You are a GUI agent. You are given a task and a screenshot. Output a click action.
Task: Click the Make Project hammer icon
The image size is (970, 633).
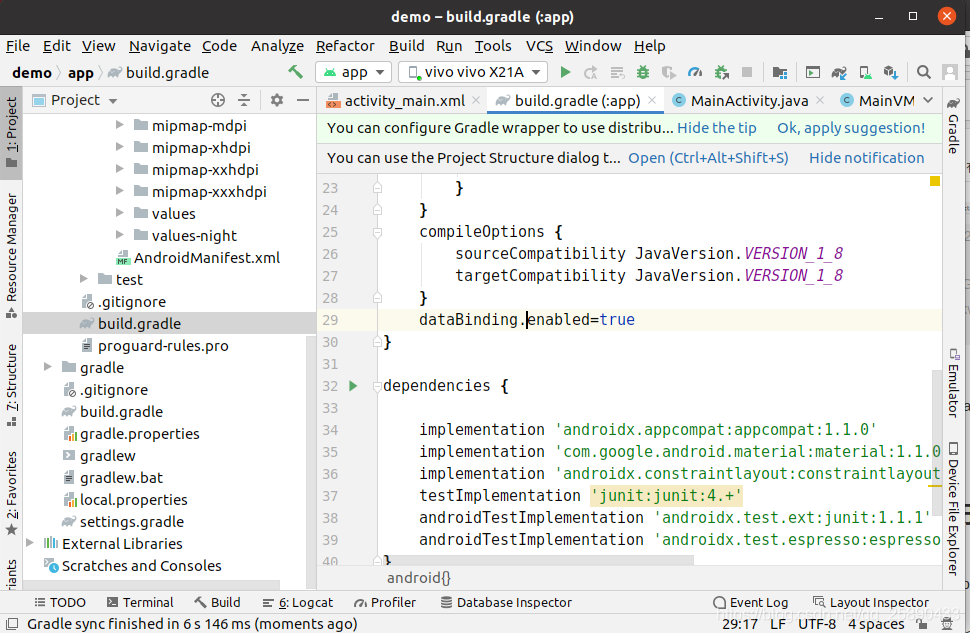click(x=296, y=72)
